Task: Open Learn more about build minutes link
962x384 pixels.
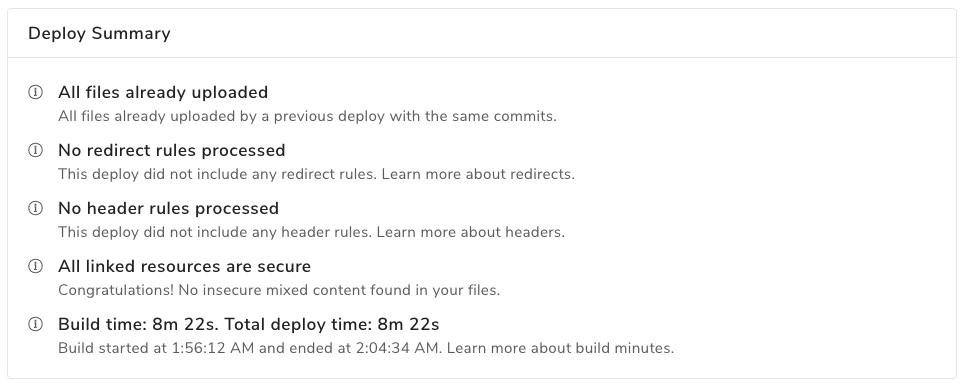Action: click(560, 348)
